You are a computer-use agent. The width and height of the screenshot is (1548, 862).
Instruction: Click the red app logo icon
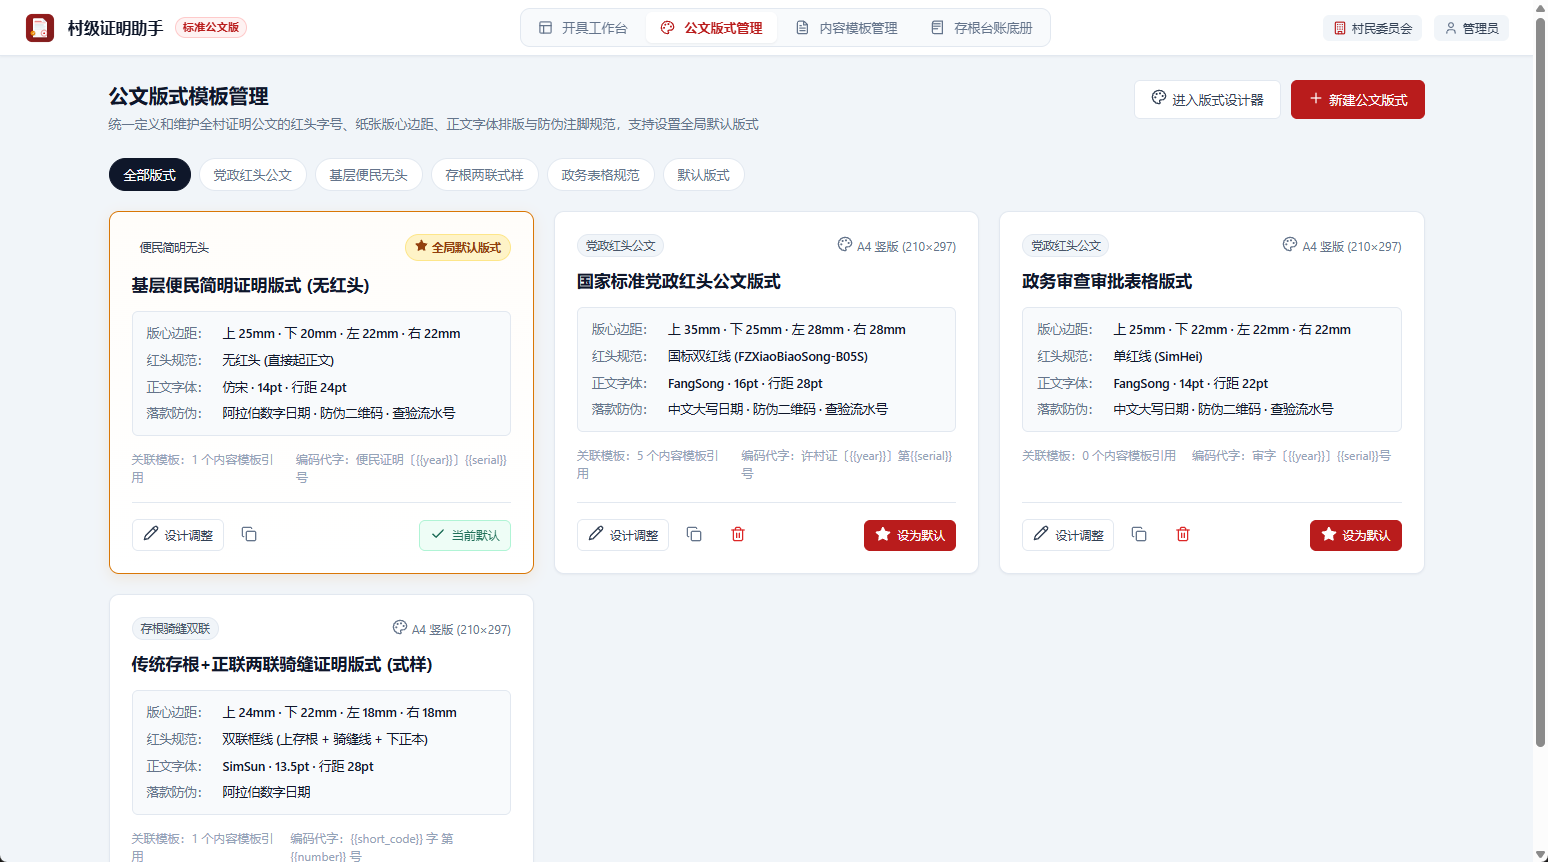click(40, 28)
